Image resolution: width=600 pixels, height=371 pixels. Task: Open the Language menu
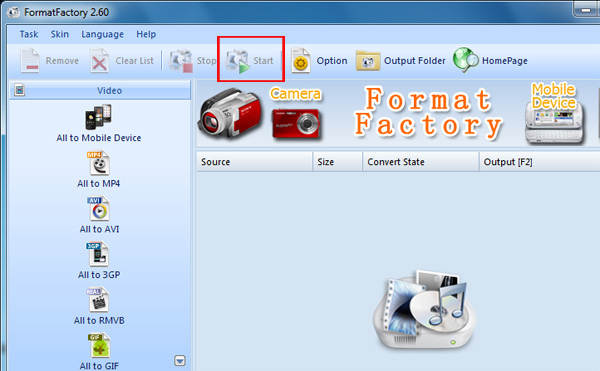tap(102, 34)
